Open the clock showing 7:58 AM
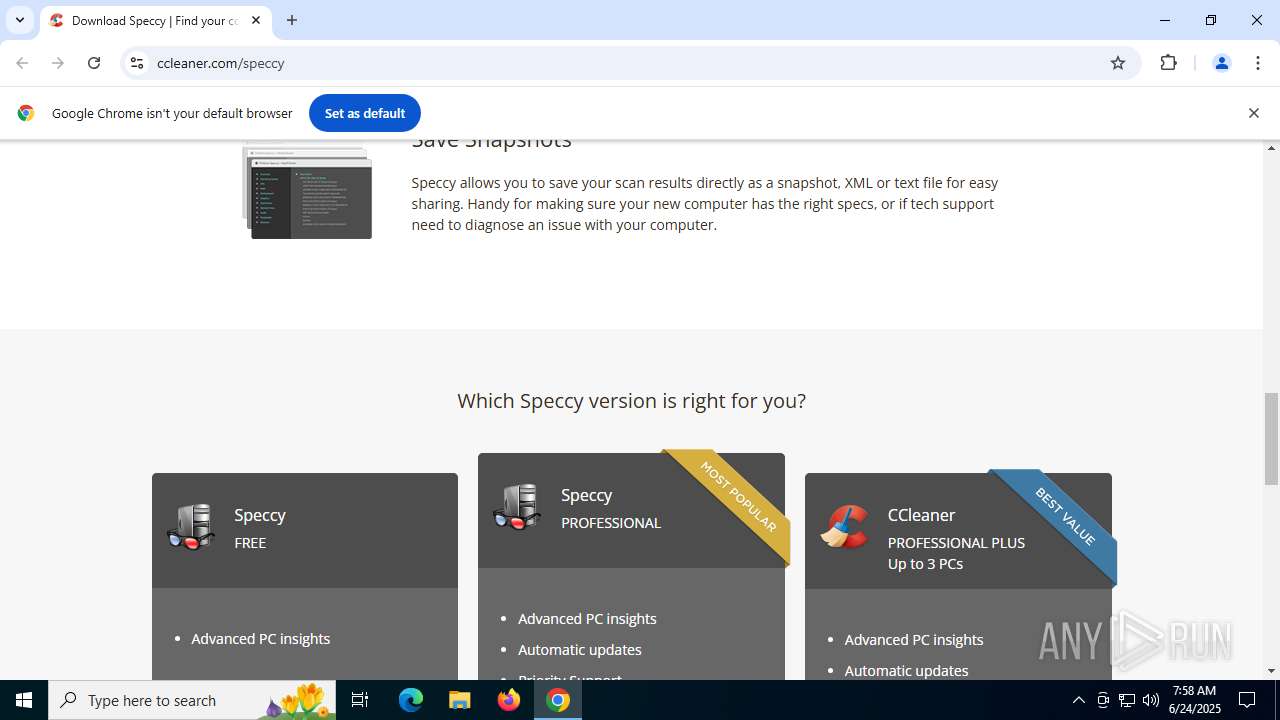 pyautogui.click(x=1194, y=700)
